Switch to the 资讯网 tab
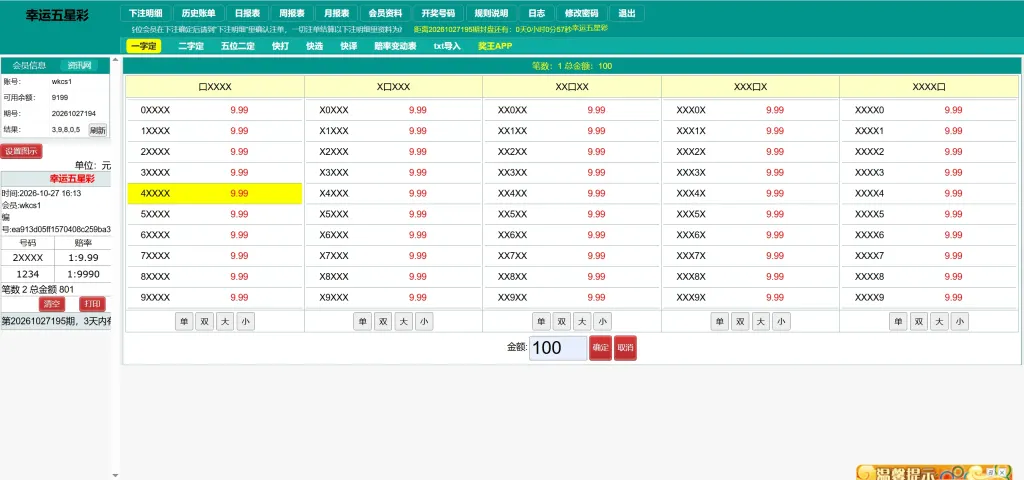Viewport: 1024px width, 480px height. [x=79, y=65]
